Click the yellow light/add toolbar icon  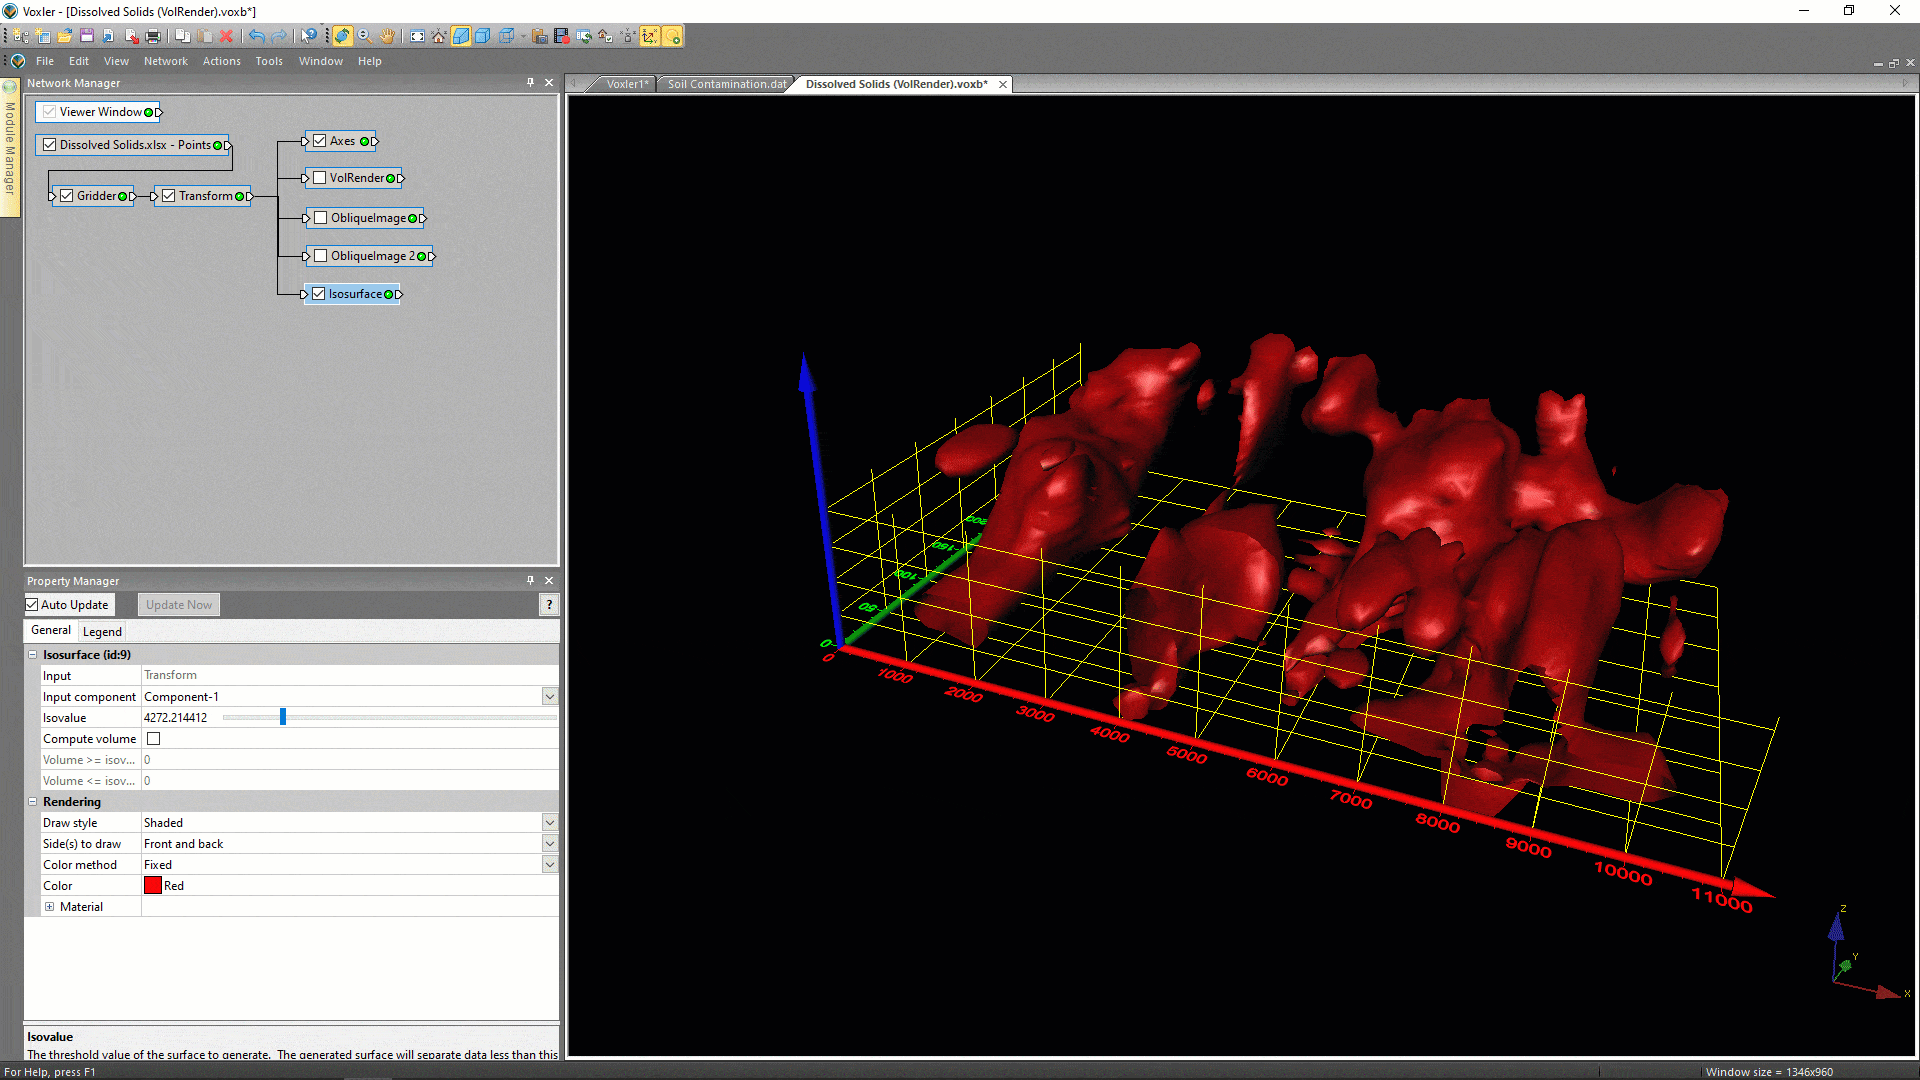tap(673, 36)
